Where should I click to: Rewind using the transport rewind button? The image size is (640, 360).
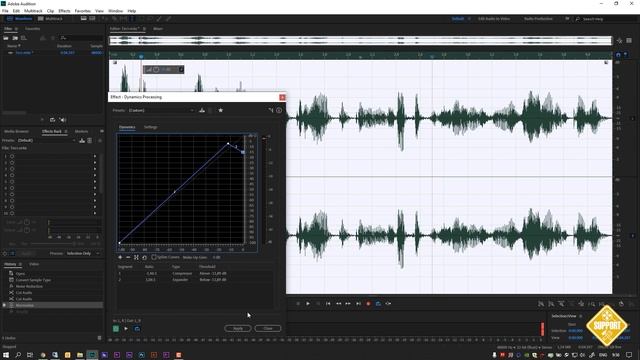338,304
